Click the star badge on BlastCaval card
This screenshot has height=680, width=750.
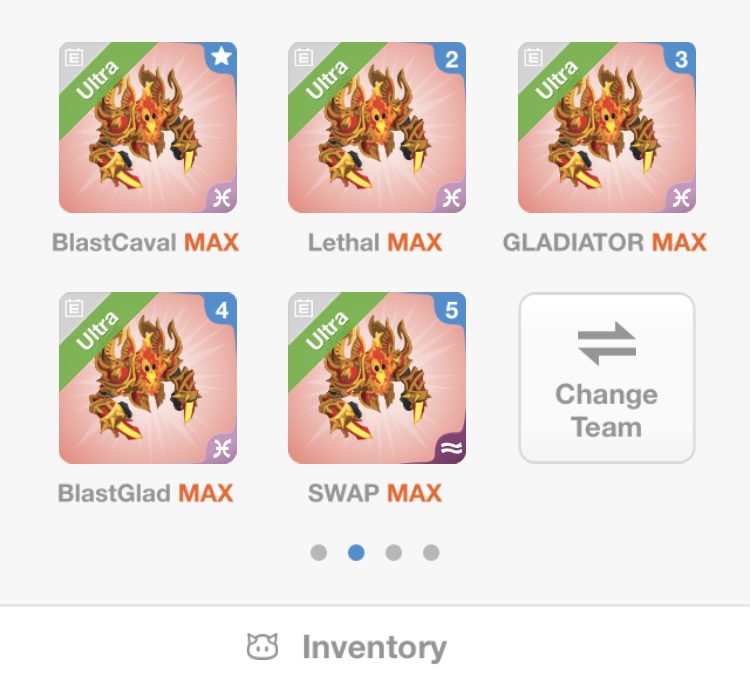click(x=221, y=57)
